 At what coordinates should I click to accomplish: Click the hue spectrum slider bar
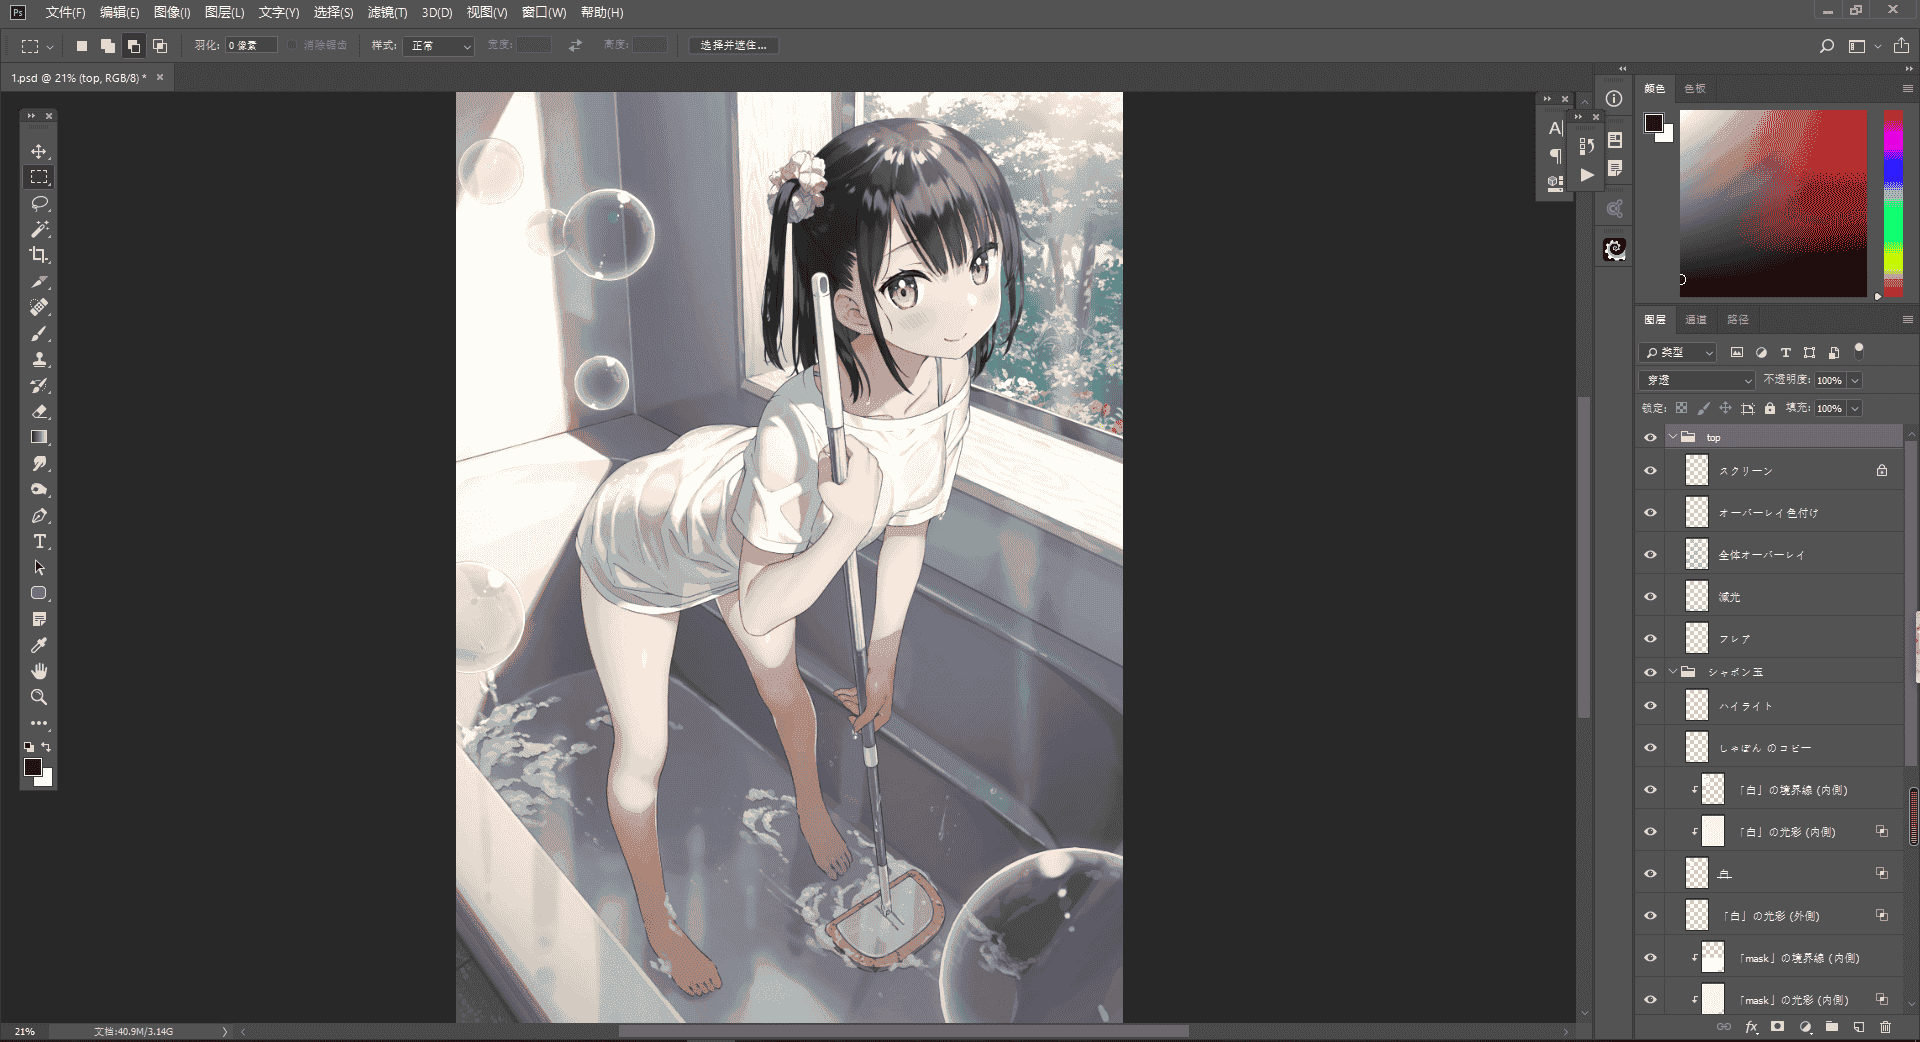(x=1893, y=204)
